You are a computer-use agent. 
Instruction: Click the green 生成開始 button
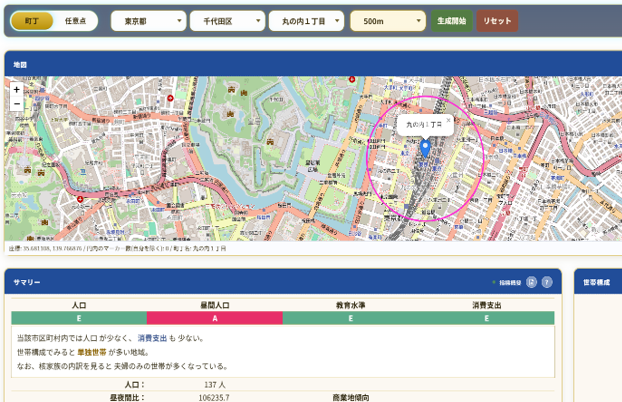[451, 21]
